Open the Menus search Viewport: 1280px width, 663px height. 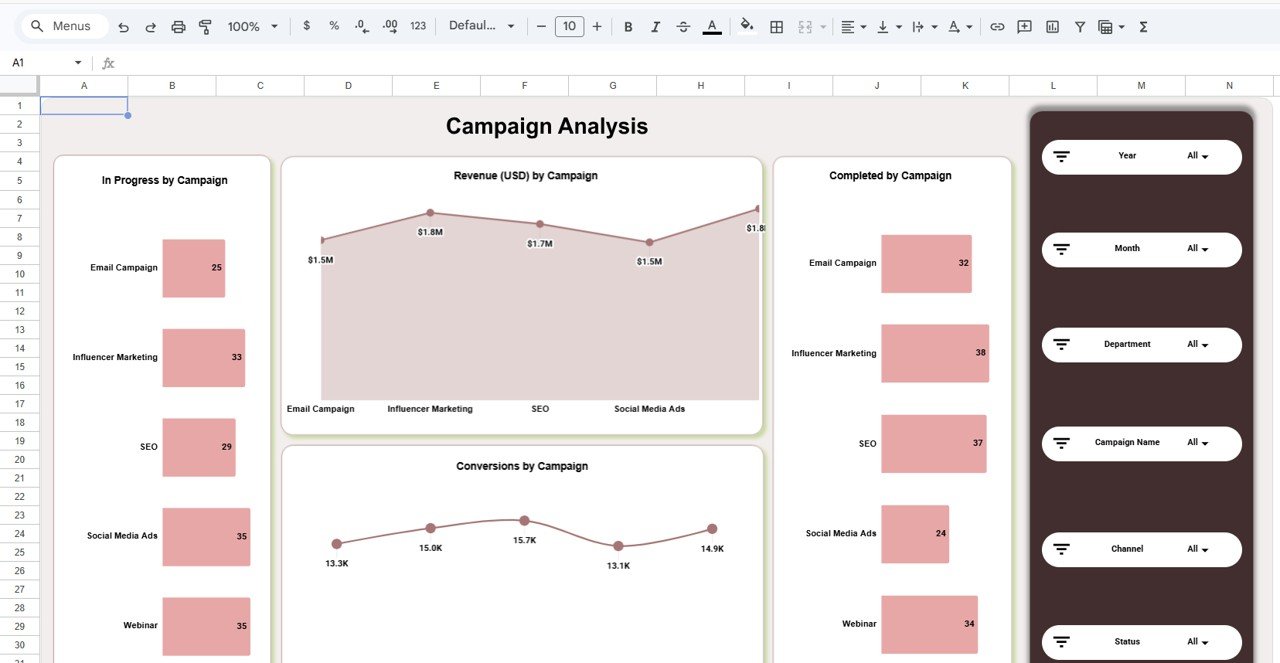click(x=63, y=26)
